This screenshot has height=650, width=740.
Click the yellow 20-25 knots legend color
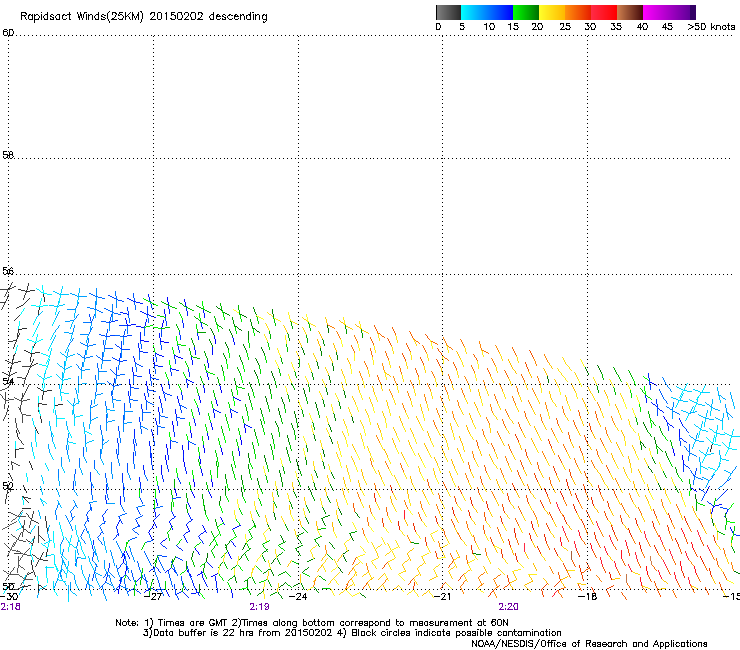(552, 12)
